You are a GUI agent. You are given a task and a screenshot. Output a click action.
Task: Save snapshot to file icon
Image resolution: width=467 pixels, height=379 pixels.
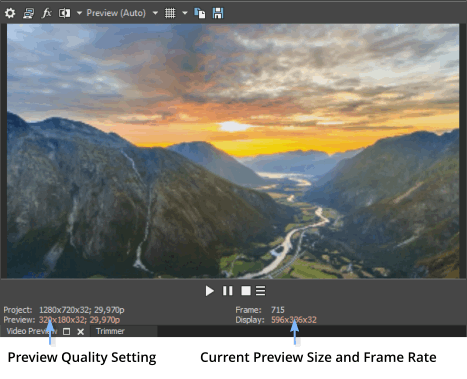218,13
